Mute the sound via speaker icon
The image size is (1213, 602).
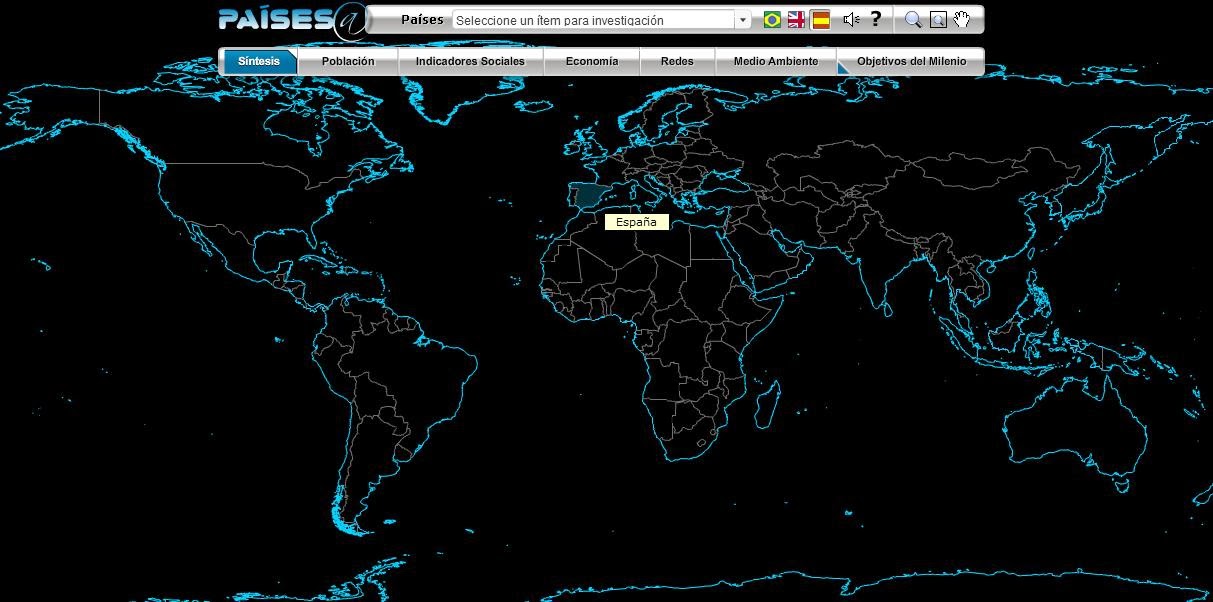851,18
